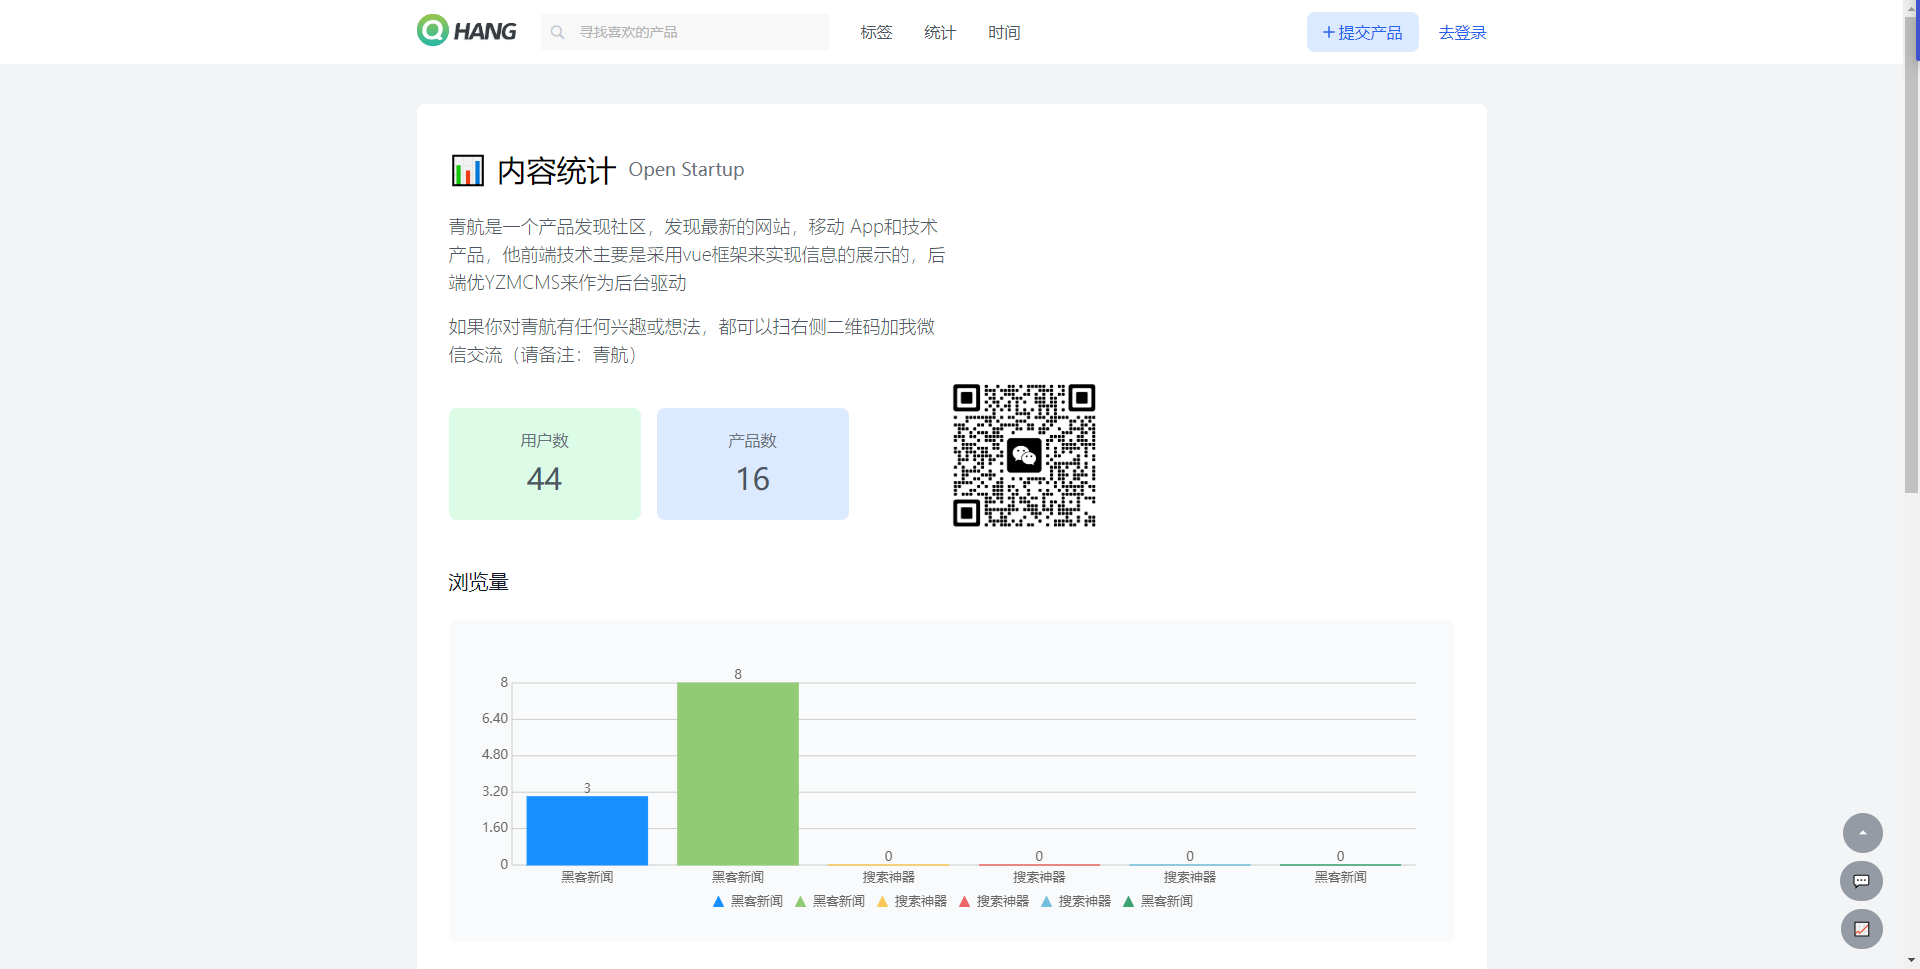This screenshot has height=969, width=1920.
Task: Click the 去登录 login link
Action: 1462,32
